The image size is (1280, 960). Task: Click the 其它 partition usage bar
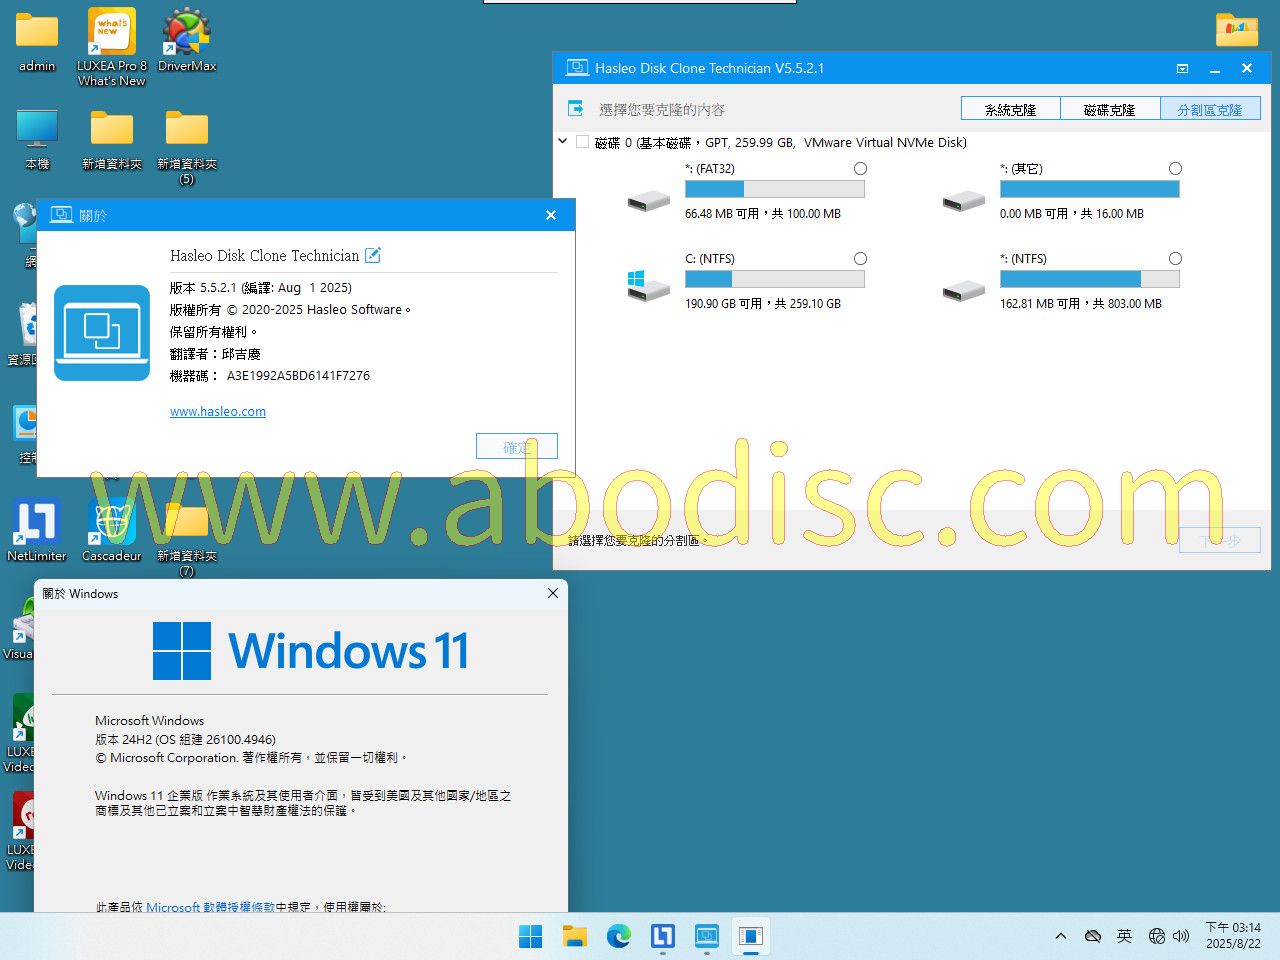[x=1090, y=189]
